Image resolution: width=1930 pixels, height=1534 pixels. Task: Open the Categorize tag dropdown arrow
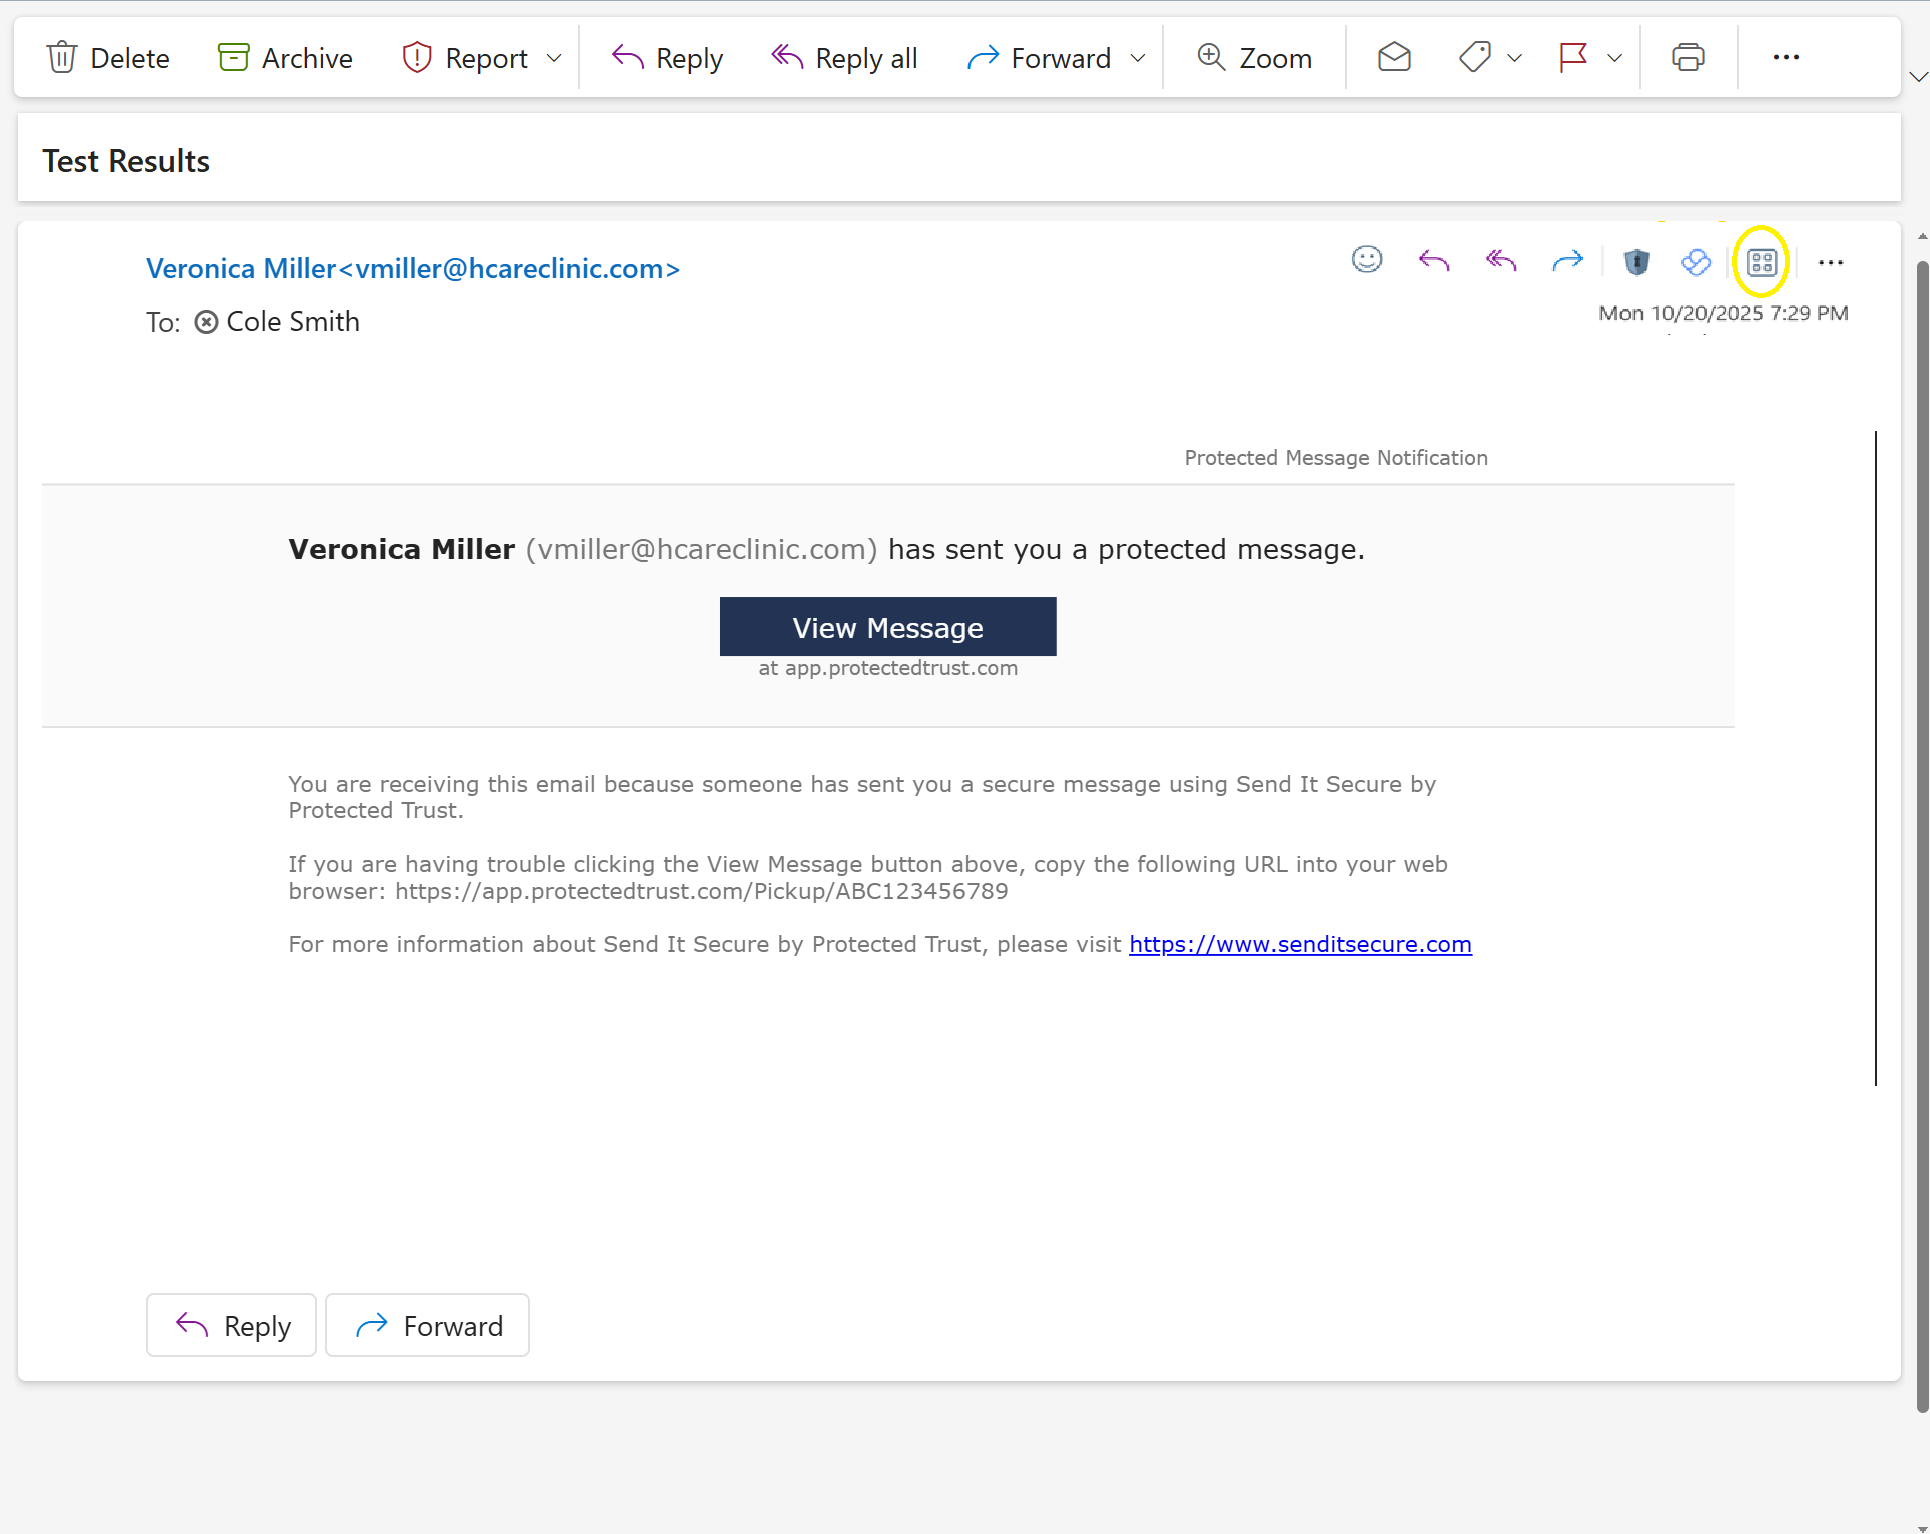click(x=1514, y=58)
